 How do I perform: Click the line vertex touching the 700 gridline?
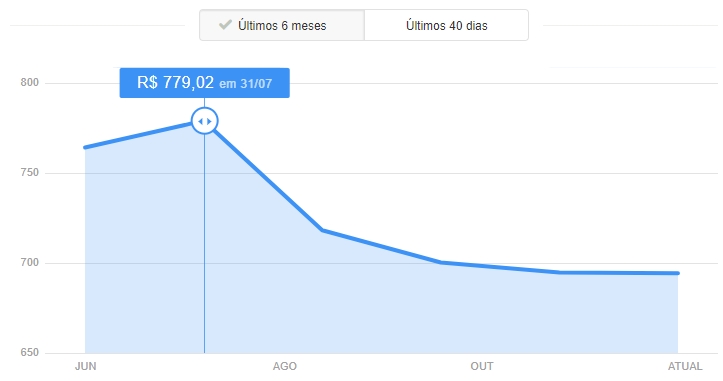(441, 262)
